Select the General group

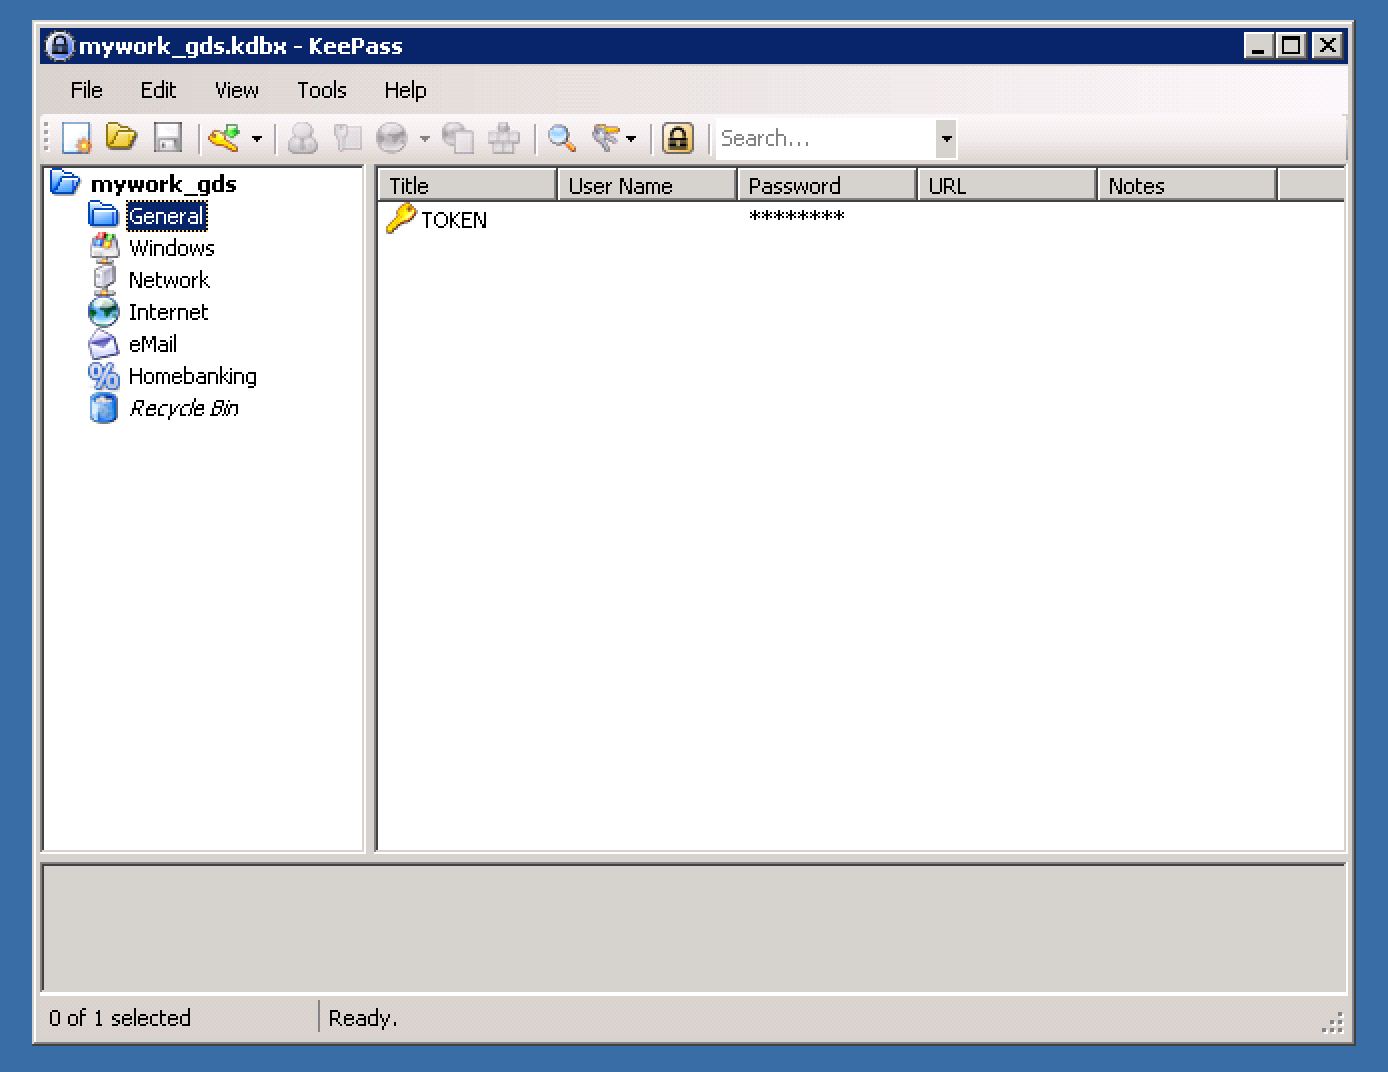(x=167, y=216)
